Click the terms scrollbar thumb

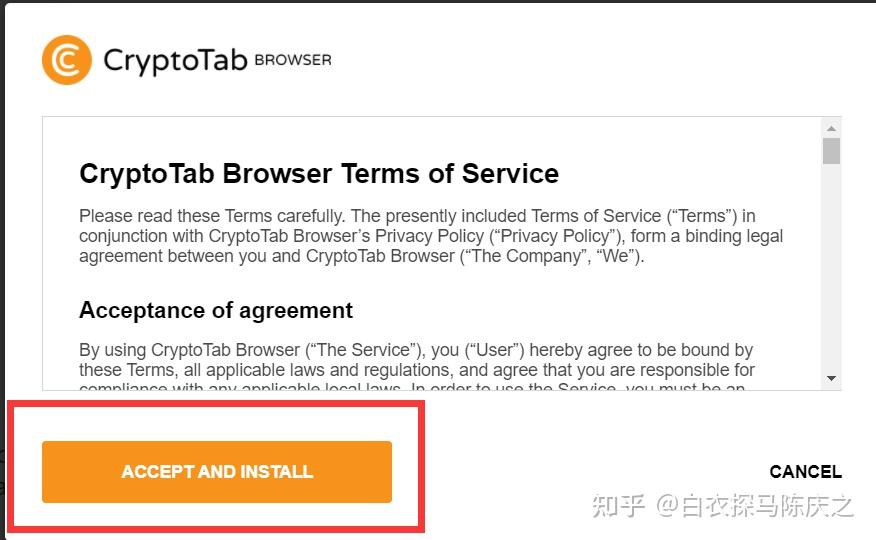pyautogui.click(x=831, y=151)
